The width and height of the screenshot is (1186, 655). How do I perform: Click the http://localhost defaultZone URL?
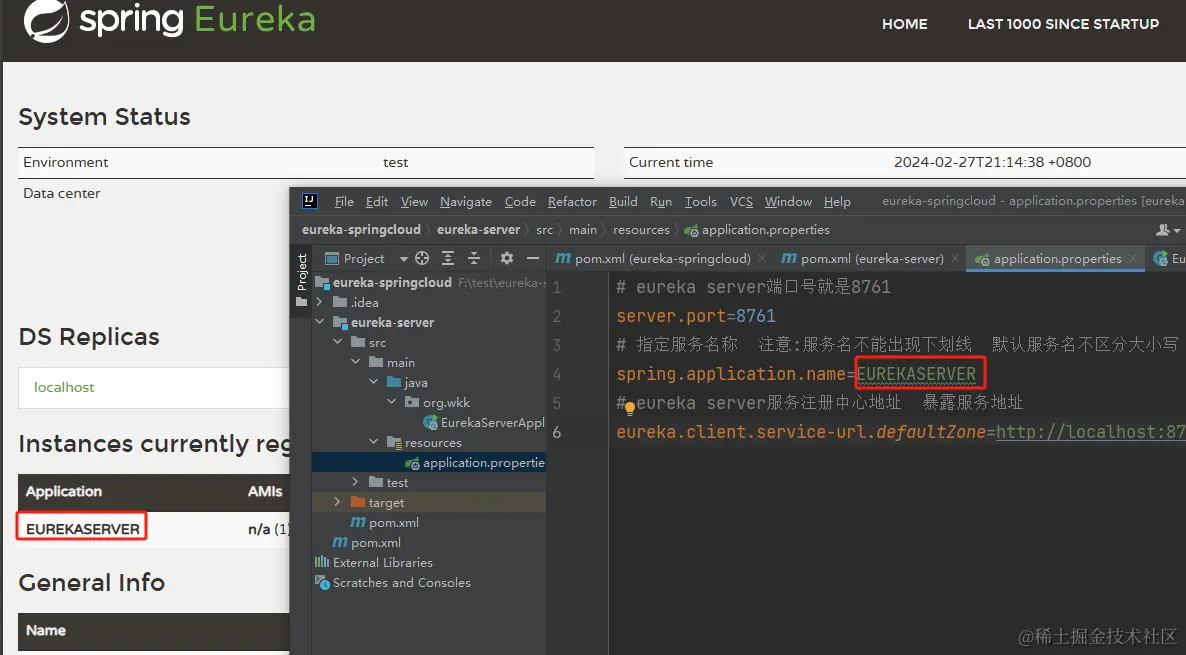(x=1091, y=432)
